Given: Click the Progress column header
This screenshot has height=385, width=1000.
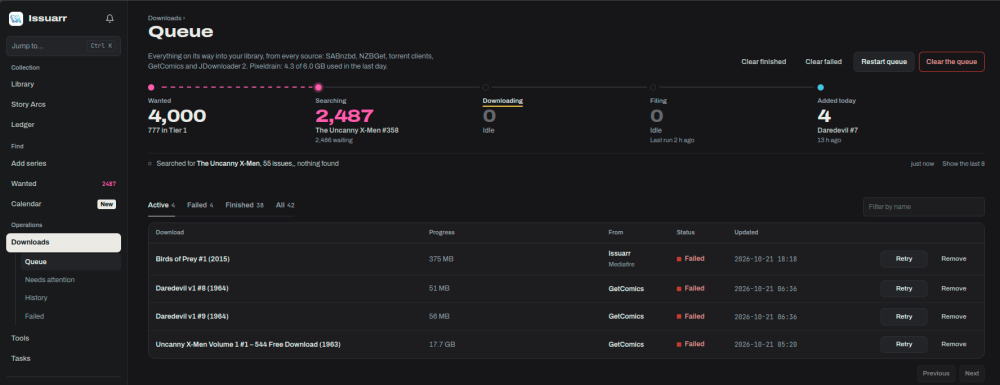Looking at the screenshot, I should coord(442,233).
